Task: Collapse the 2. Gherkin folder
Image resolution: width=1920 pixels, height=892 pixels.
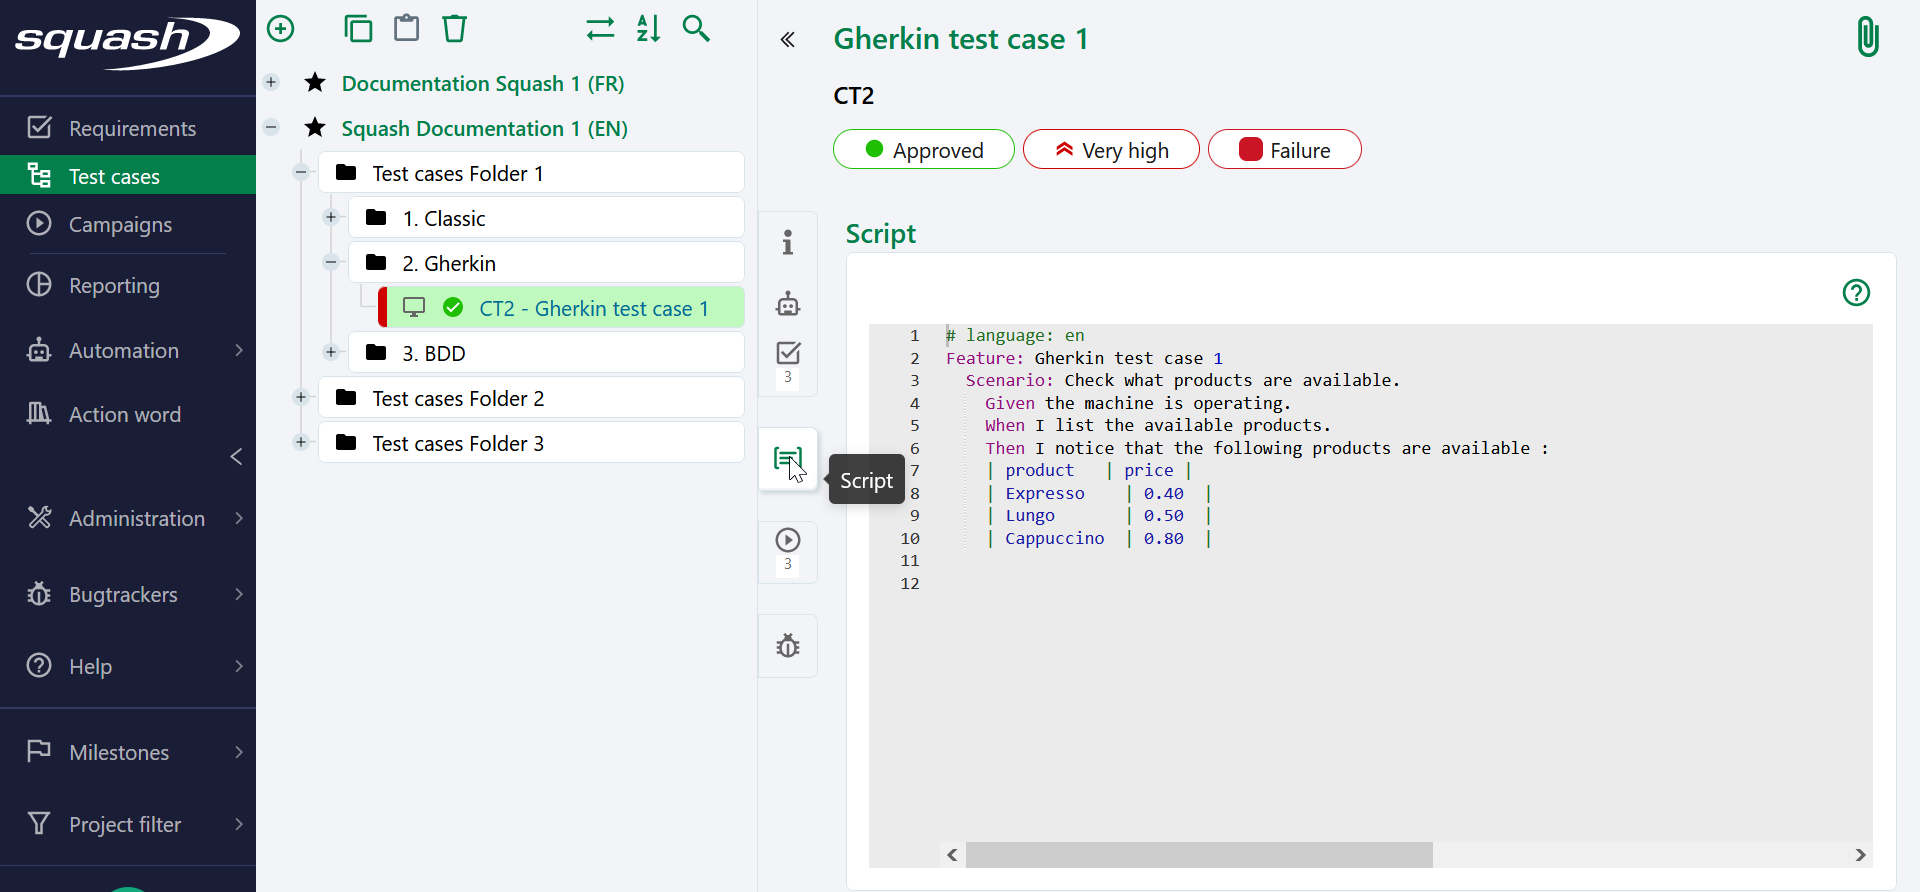Action: (331, 262)
